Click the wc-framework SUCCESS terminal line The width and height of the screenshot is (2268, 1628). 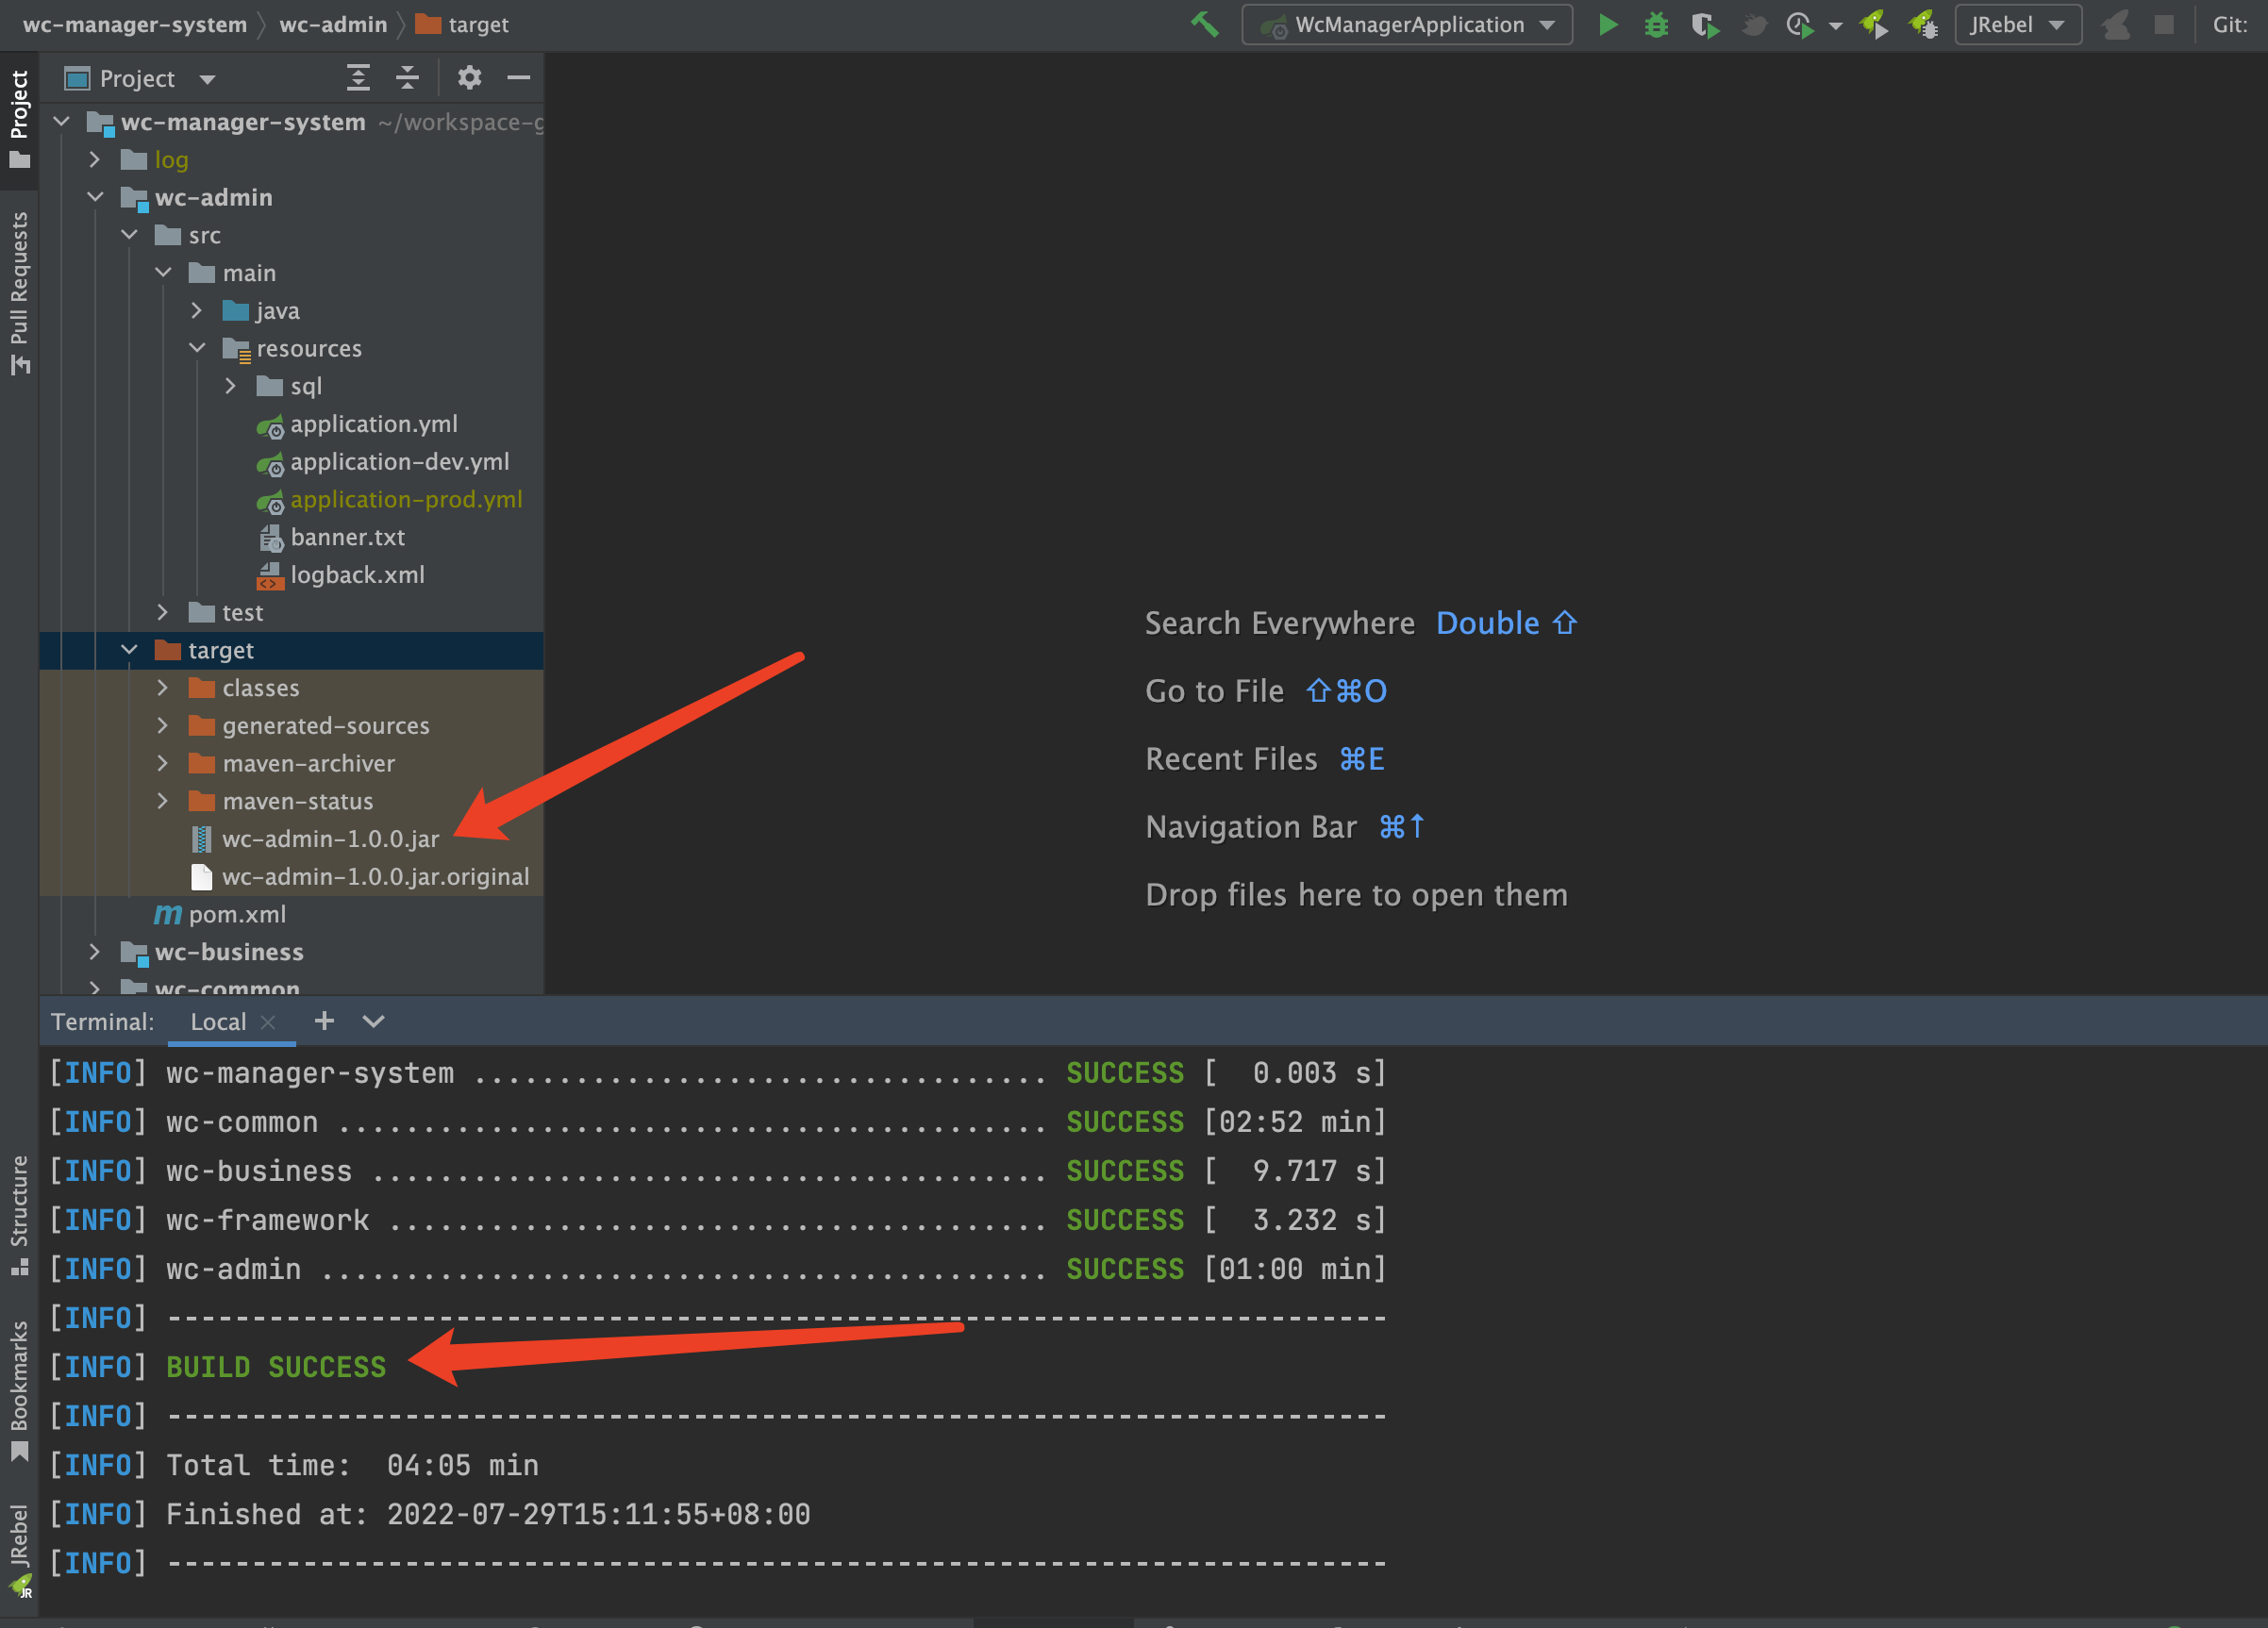[718, 1220]
